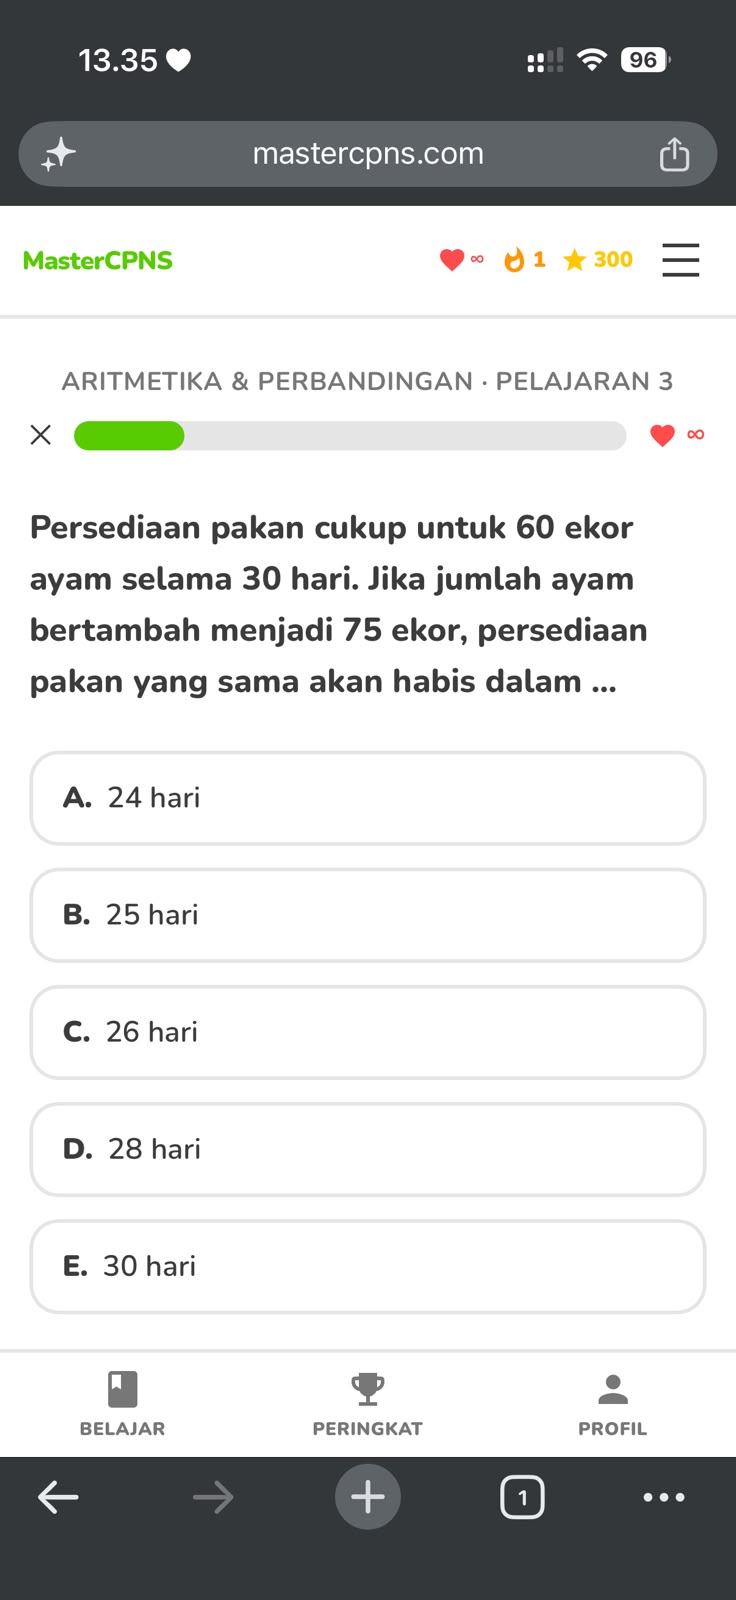Image resolution: width=736 pixels, height=1600 pixels.
Task: Tap the streak flame icon
Action: pyautogui.click(x=514, y=260)
